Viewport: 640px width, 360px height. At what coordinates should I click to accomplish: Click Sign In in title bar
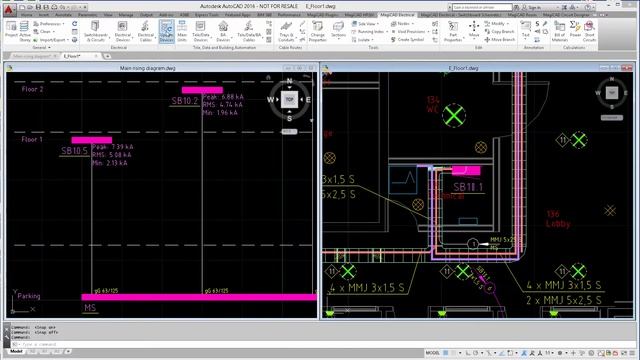[534, 7]
